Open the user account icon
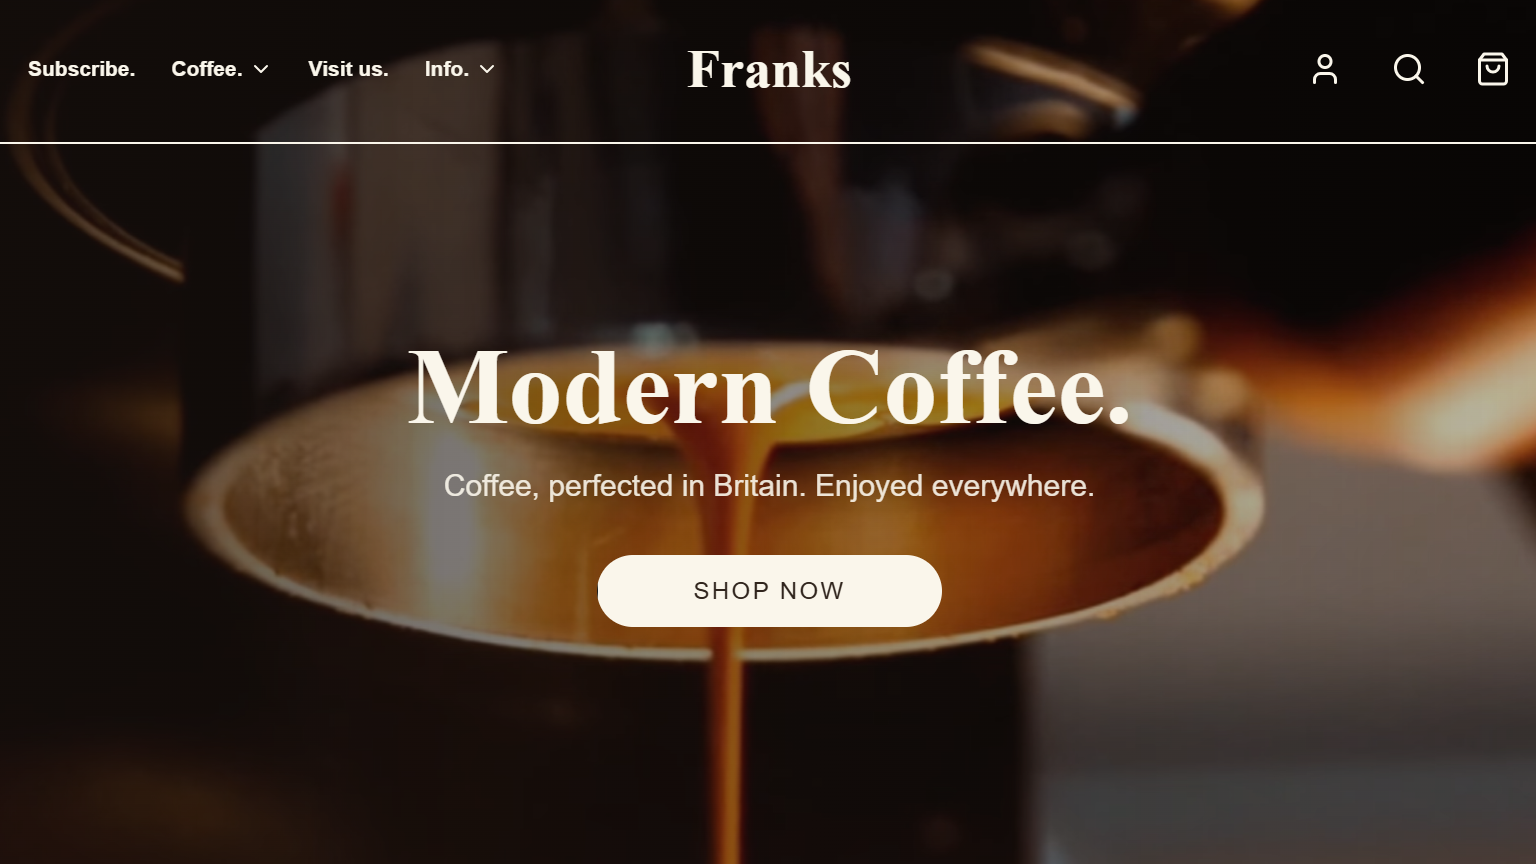Image resolution: width=1536 pixels, height=864 pixels. (1325, 69)
